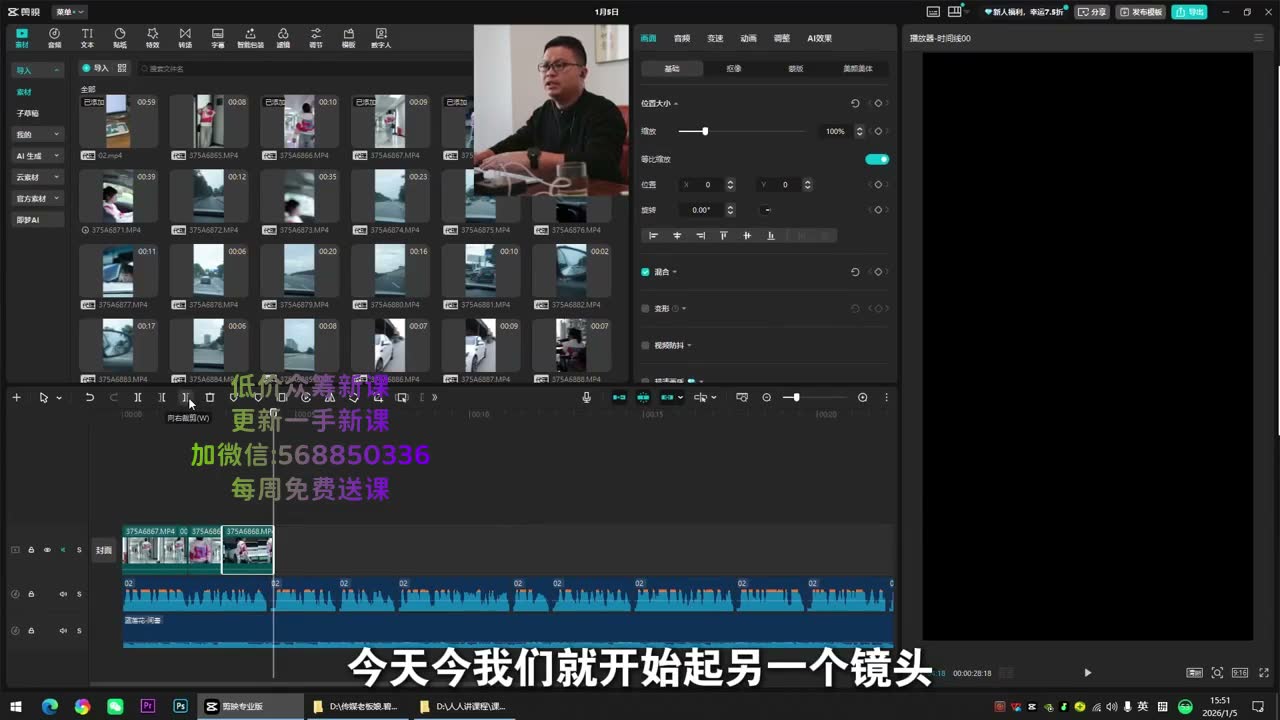Click the split clip tool icon
The image size is (1280, 720).
coord(138,397)
